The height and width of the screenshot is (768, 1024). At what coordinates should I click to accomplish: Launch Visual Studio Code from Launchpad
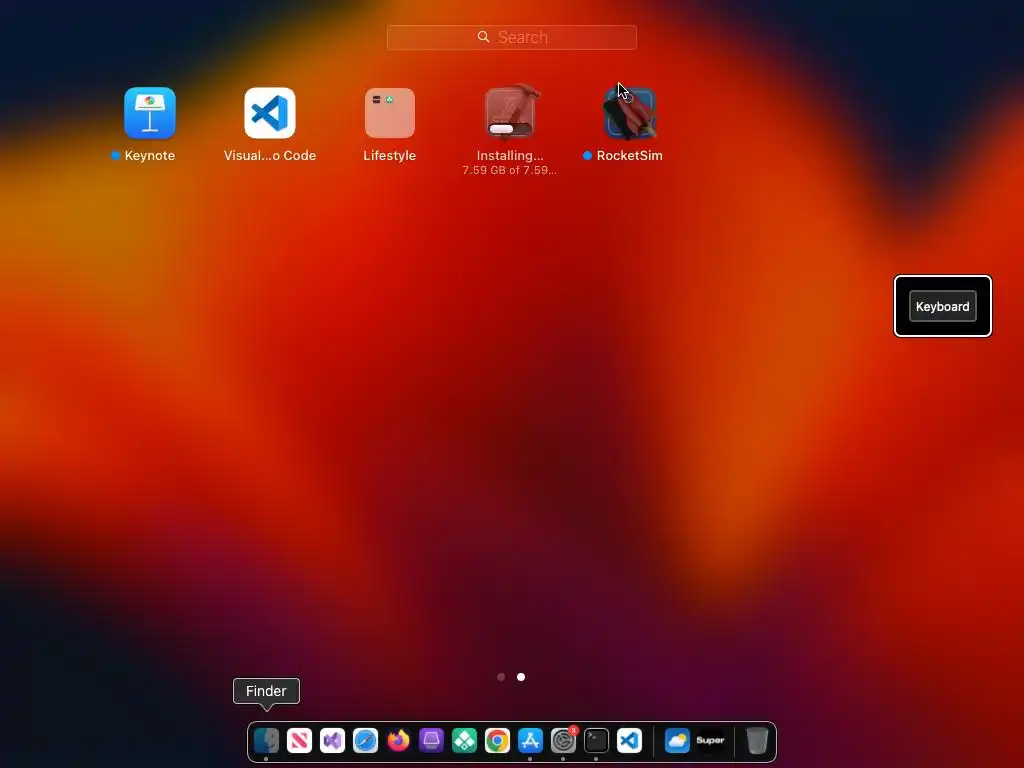coord(270,113)
